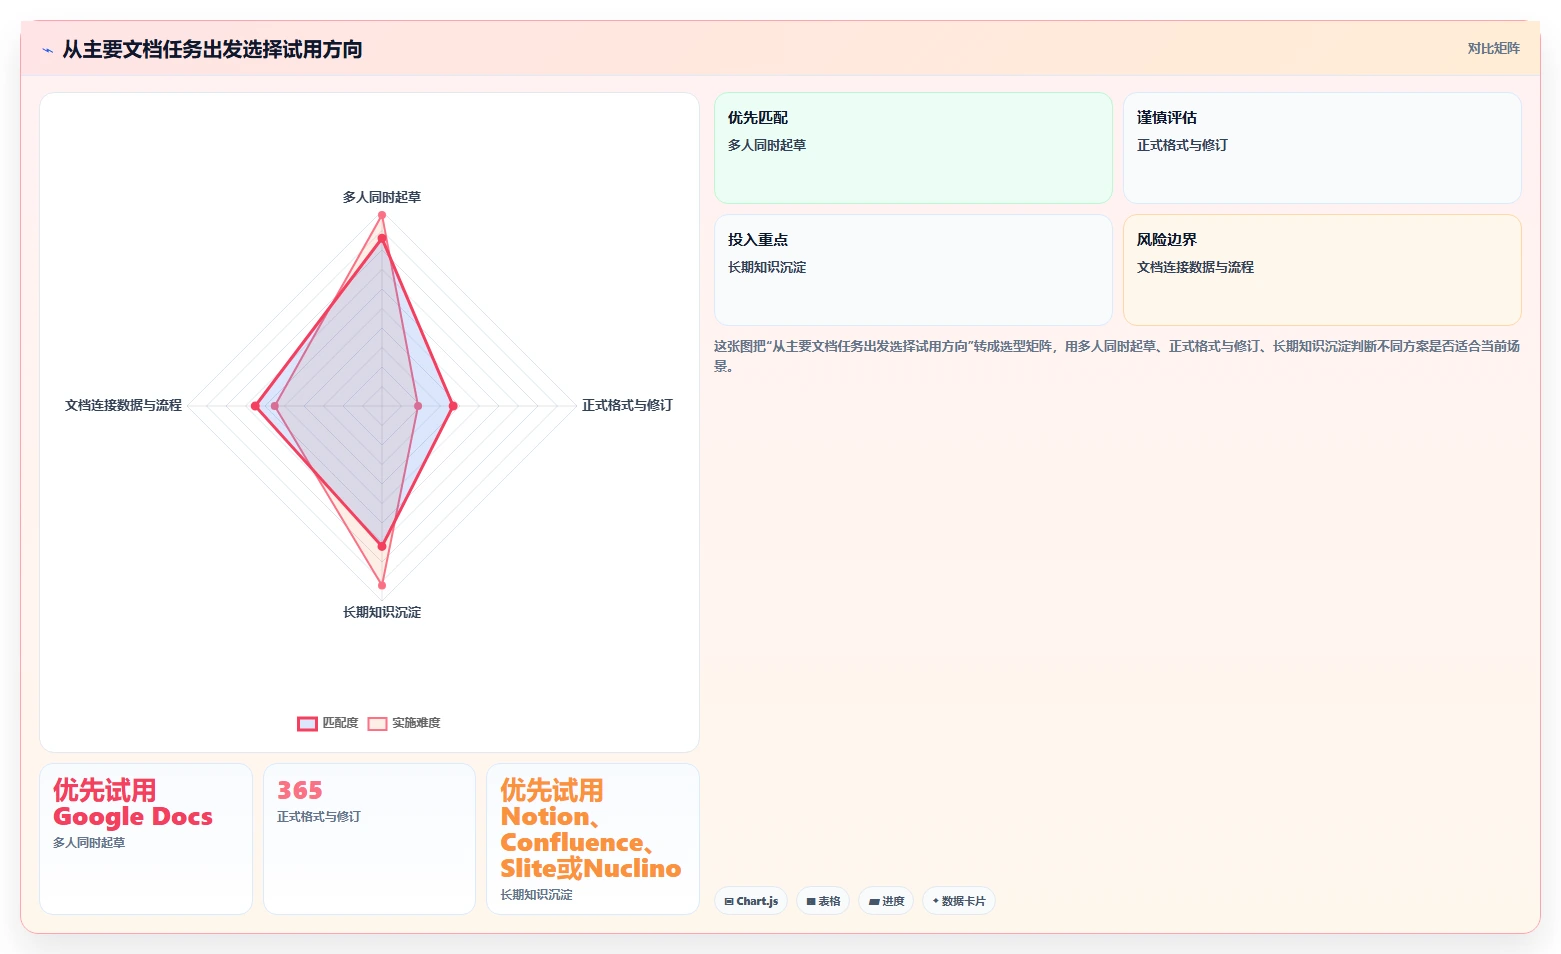Click the bottom 长期知识沉淀 radar data point
1561x954 pixels.
(382, 586)
